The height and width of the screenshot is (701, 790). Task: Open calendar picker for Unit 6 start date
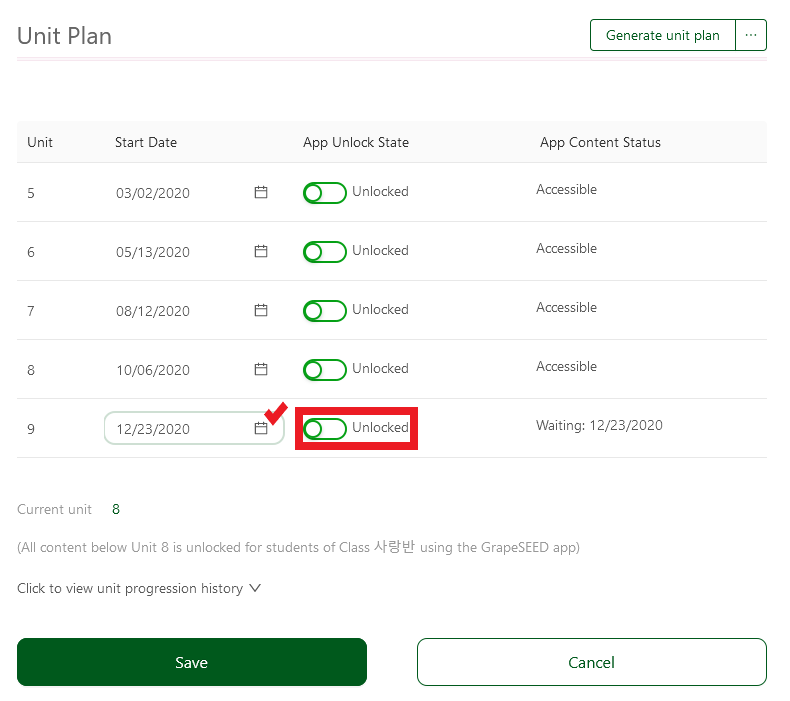[x=260, y=251]
